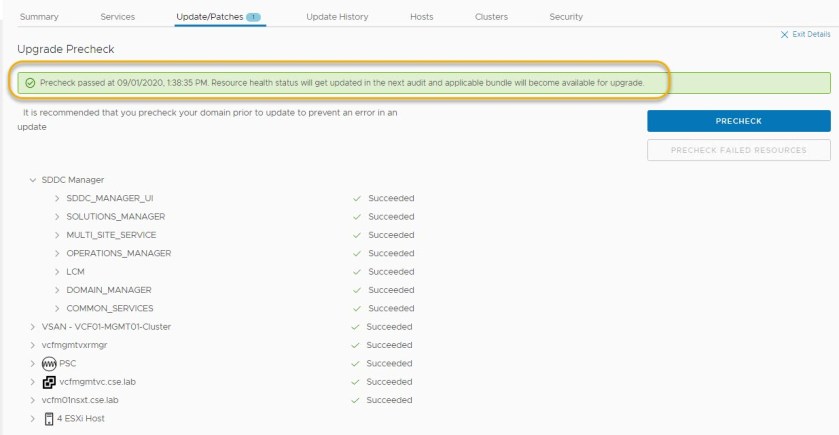Viewport: 839px width, 435px height.
Task: Click Succeeded status for OPERATIONS_MANAGER
Action: [x=391, y=253]
